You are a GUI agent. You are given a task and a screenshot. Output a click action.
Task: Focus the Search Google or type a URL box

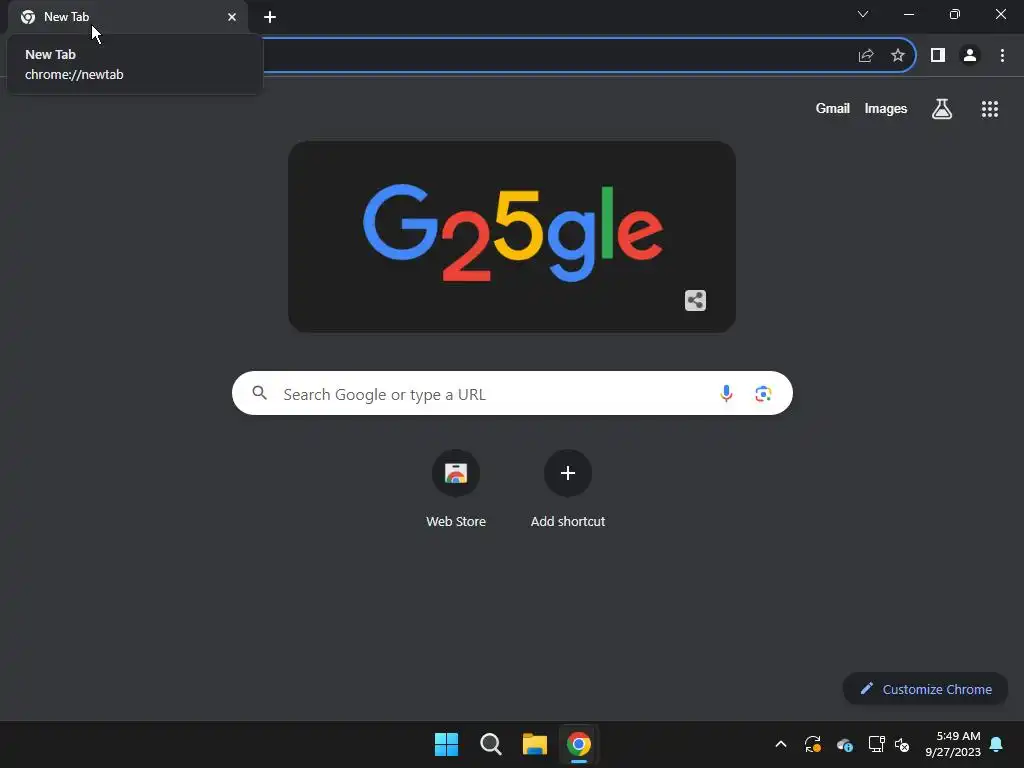(512, 393)
